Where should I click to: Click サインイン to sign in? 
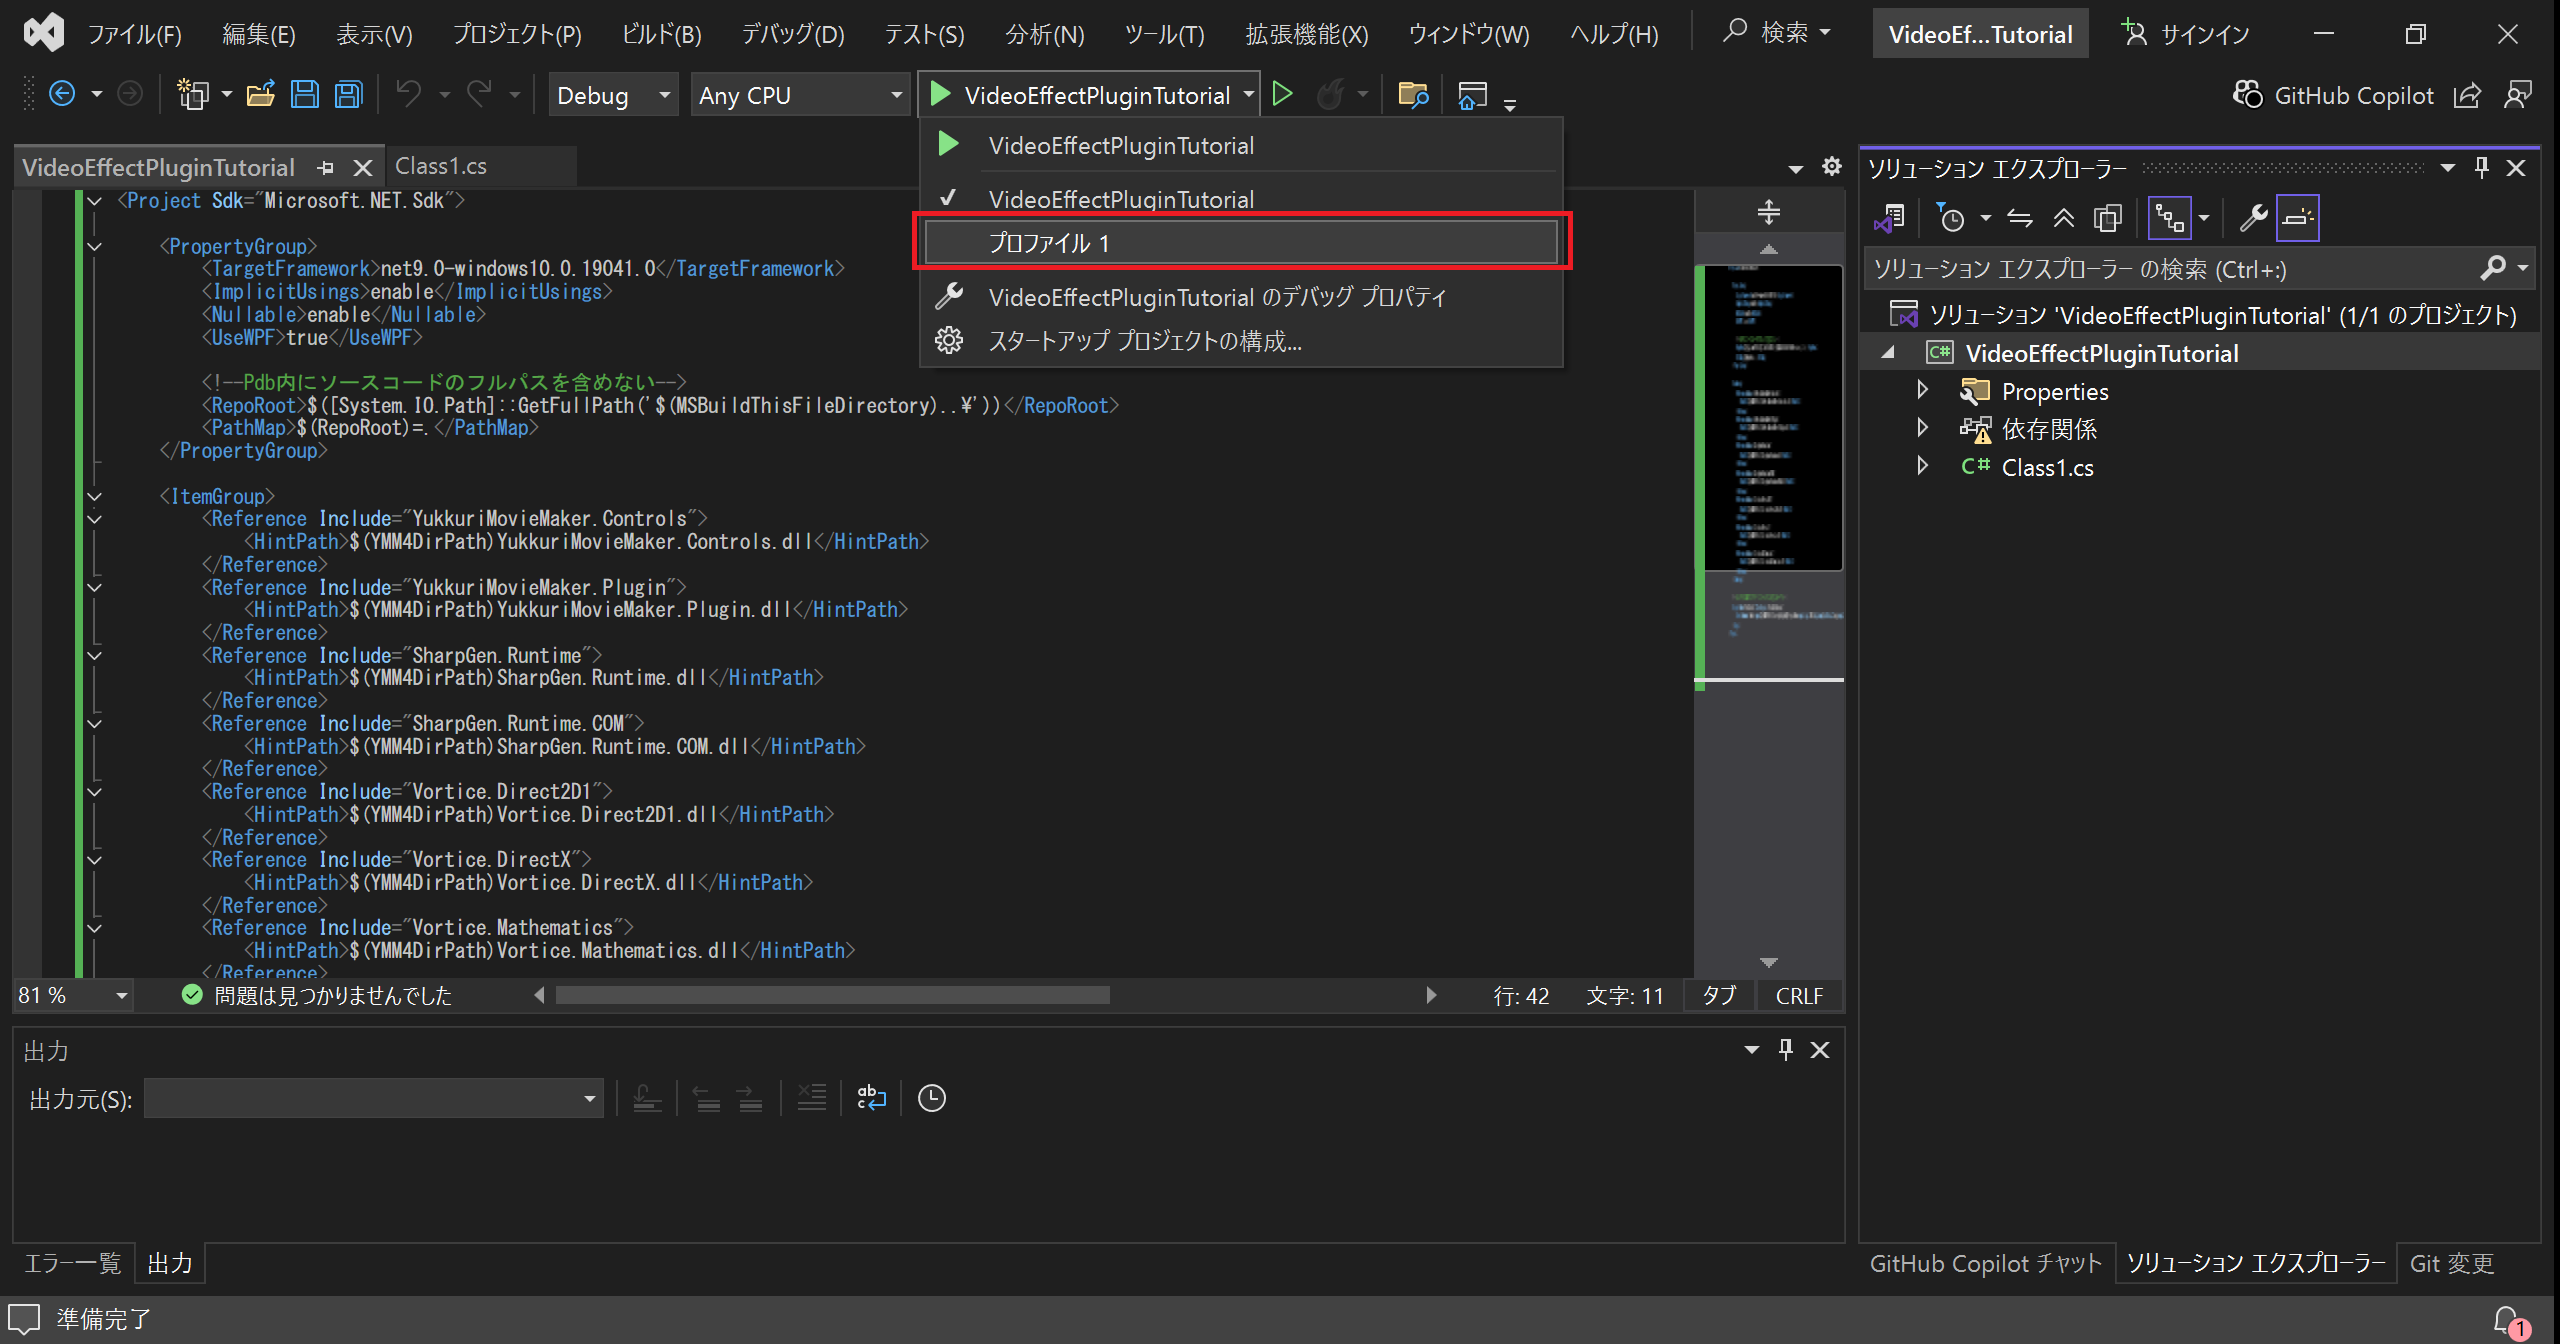[x=2186, y=34]
